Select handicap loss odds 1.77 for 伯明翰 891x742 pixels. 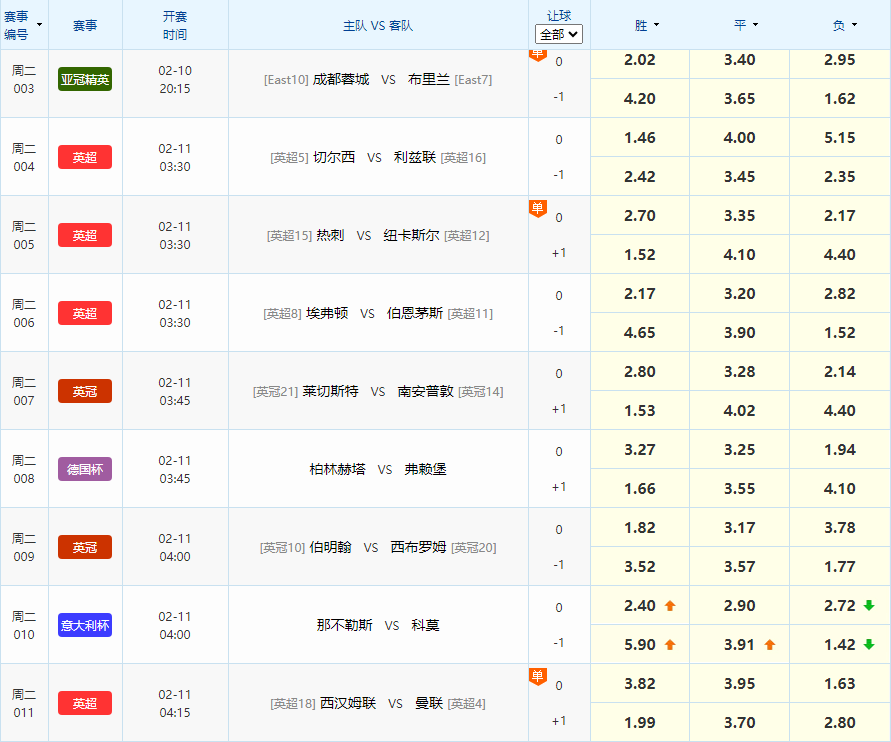[x=840, y=567]
